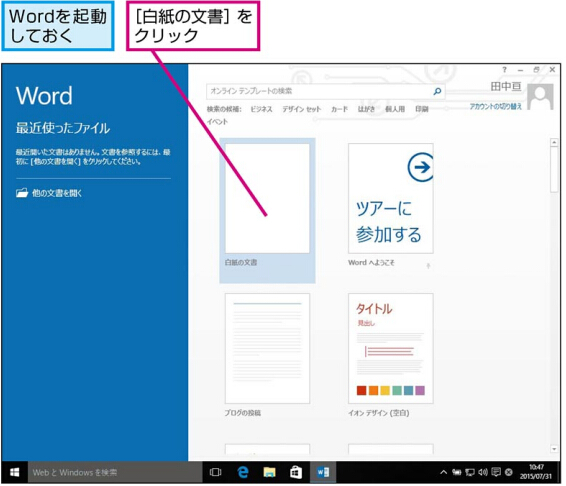The height and width of the screenshot is (486, 566).
Task: Click the pin icon beside Word へようこそ
Action: pos(428,266)
